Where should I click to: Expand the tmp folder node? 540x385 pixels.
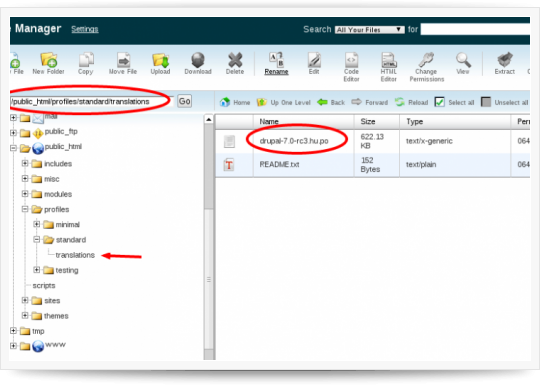[x=13, y=331]
